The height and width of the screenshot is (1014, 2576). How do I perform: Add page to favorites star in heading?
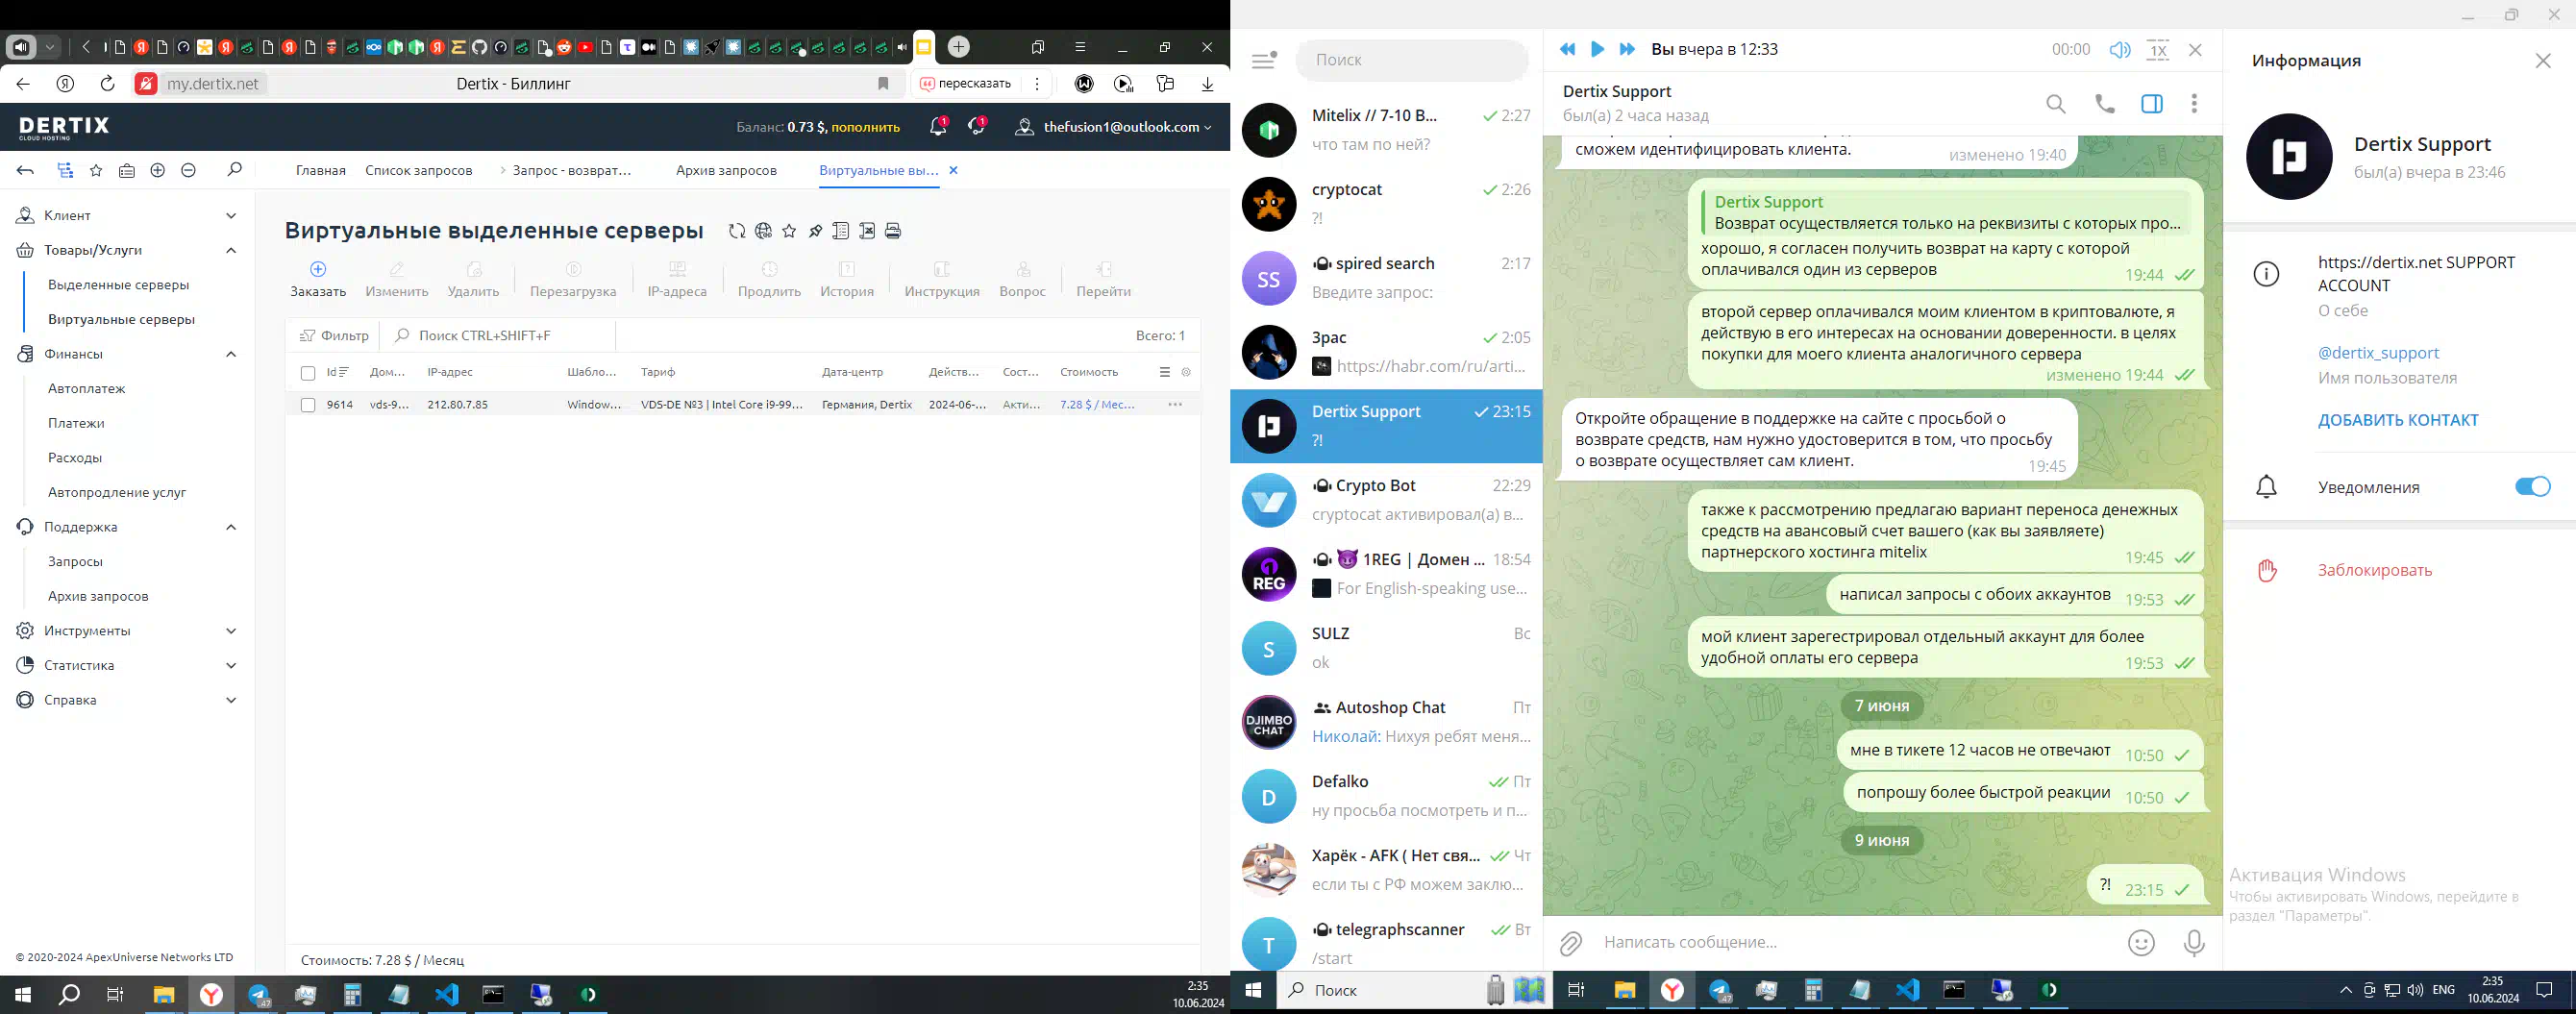[x=789, y=231]
